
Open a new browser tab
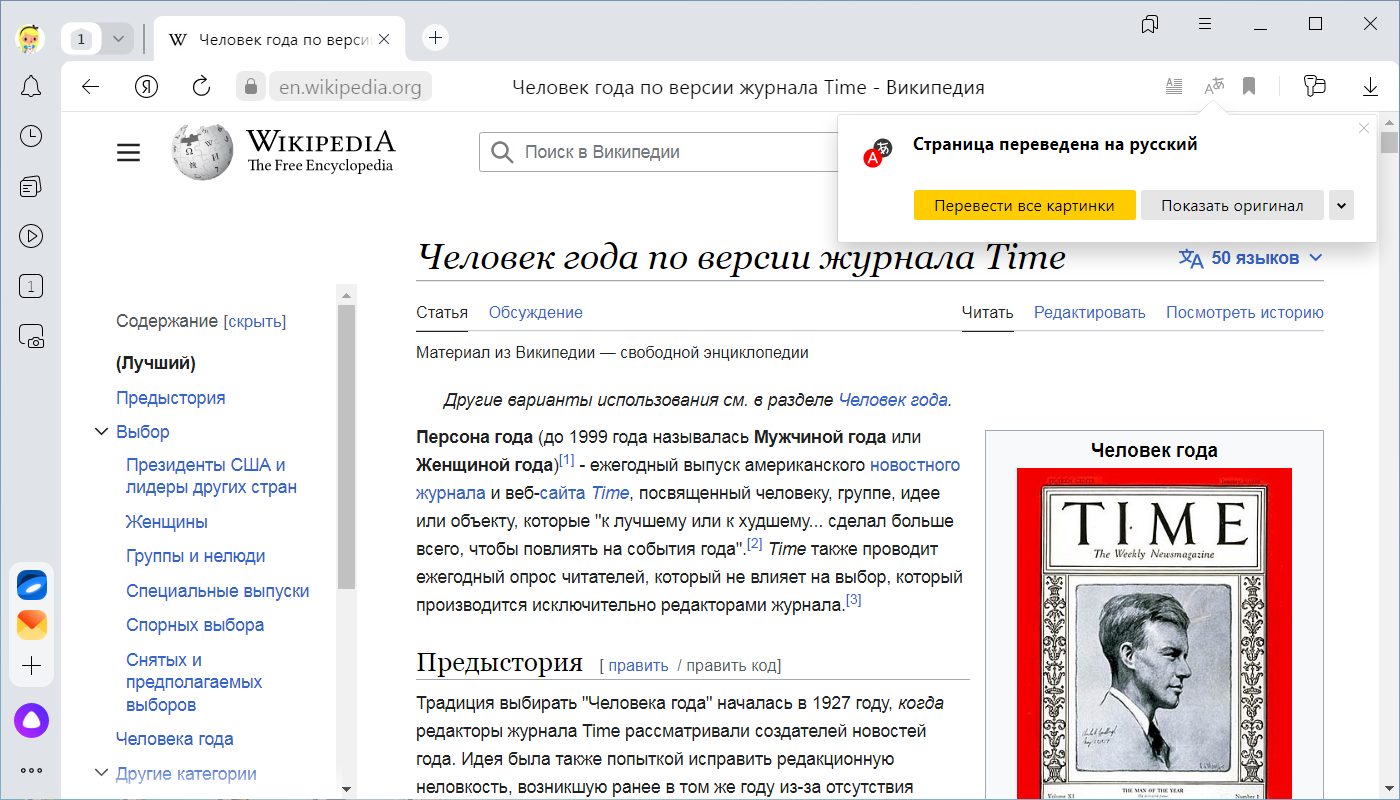(x=435, y=38)
